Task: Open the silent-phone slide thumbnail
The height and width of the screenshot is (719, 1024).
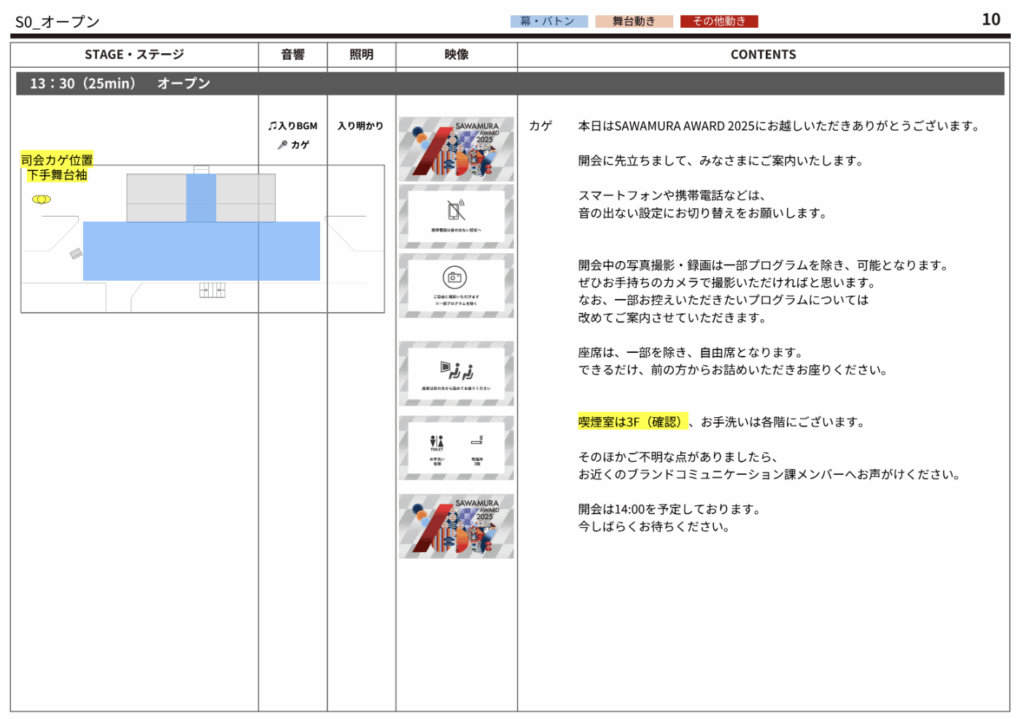Action: (456, 216)
